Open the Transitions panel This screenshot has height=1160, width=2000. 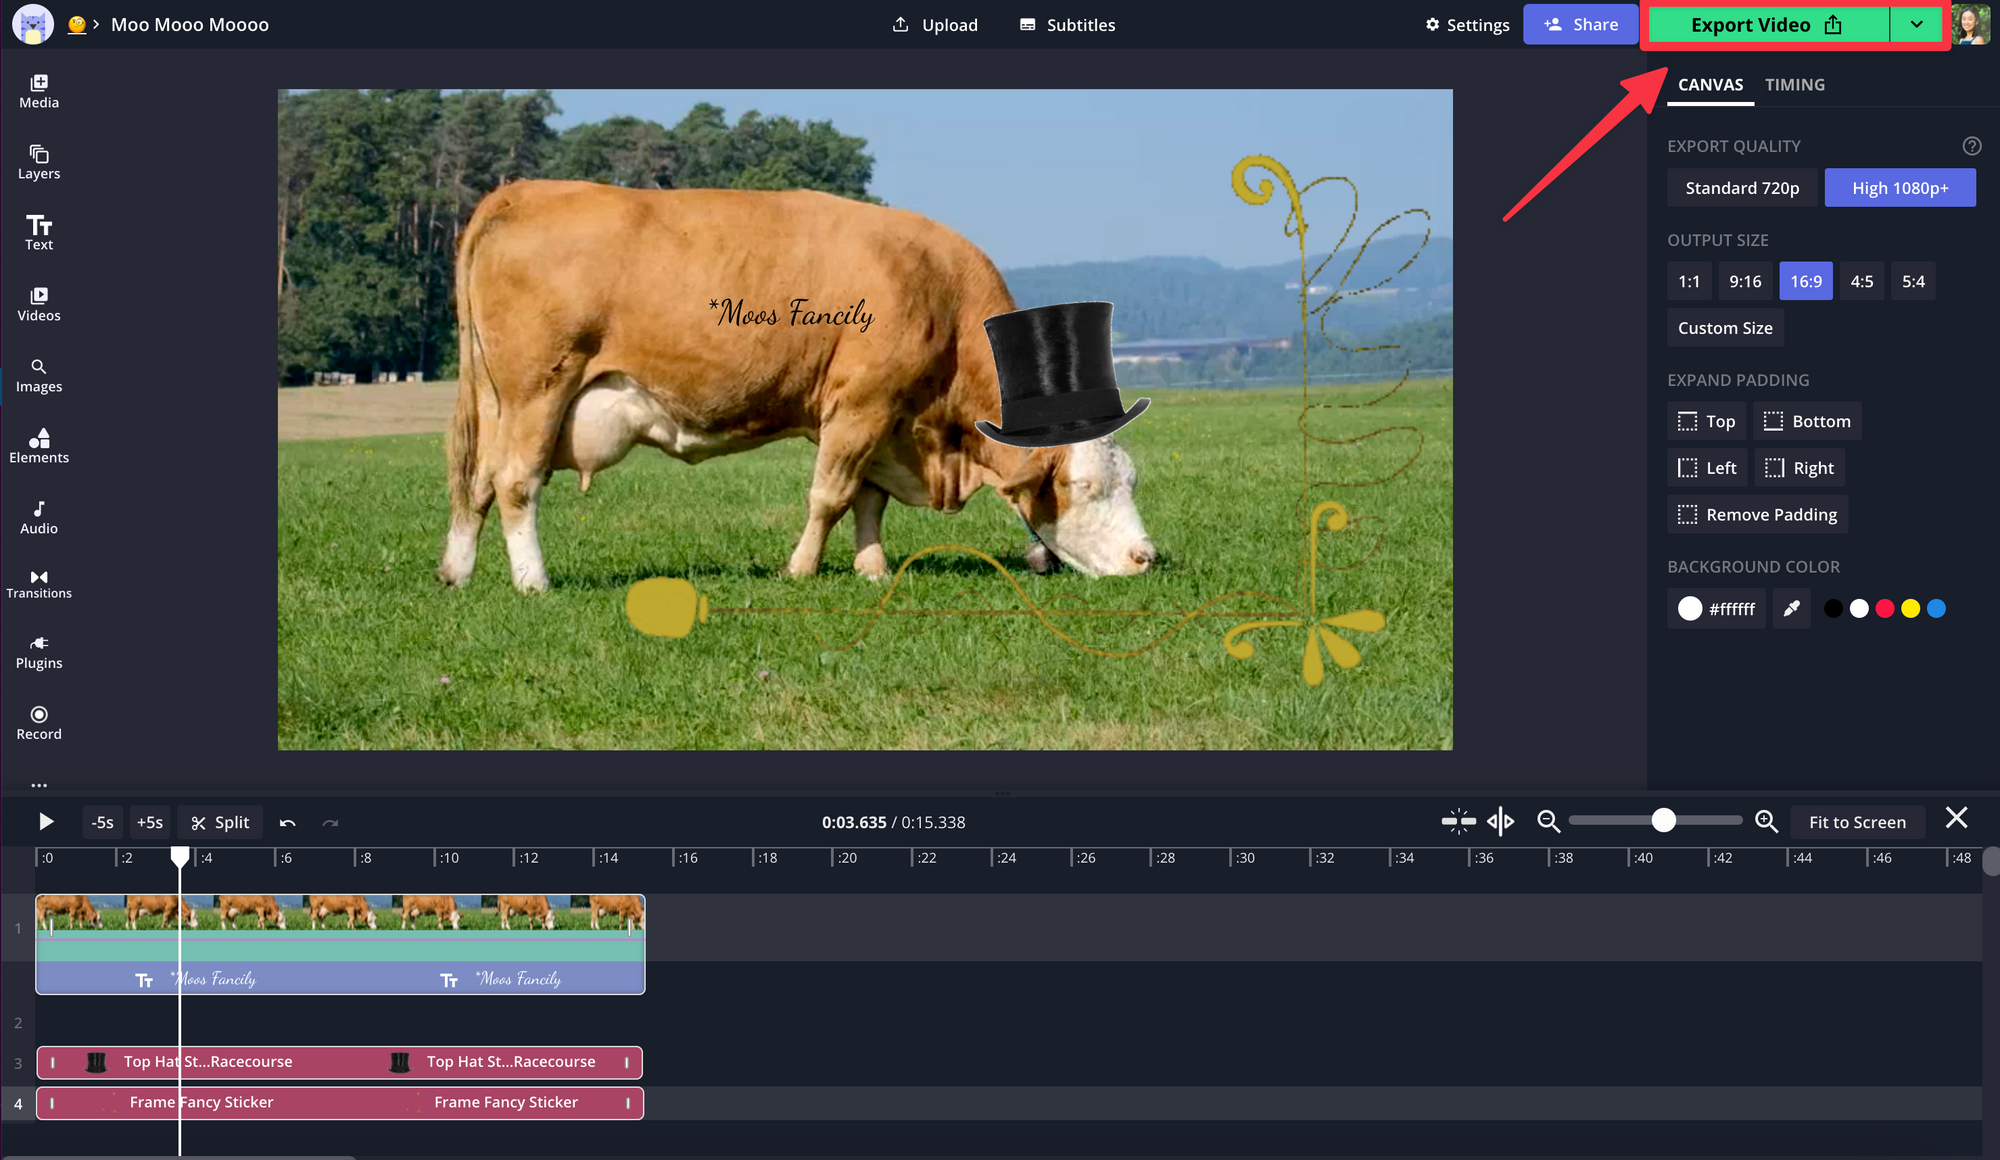coord(39,584)
